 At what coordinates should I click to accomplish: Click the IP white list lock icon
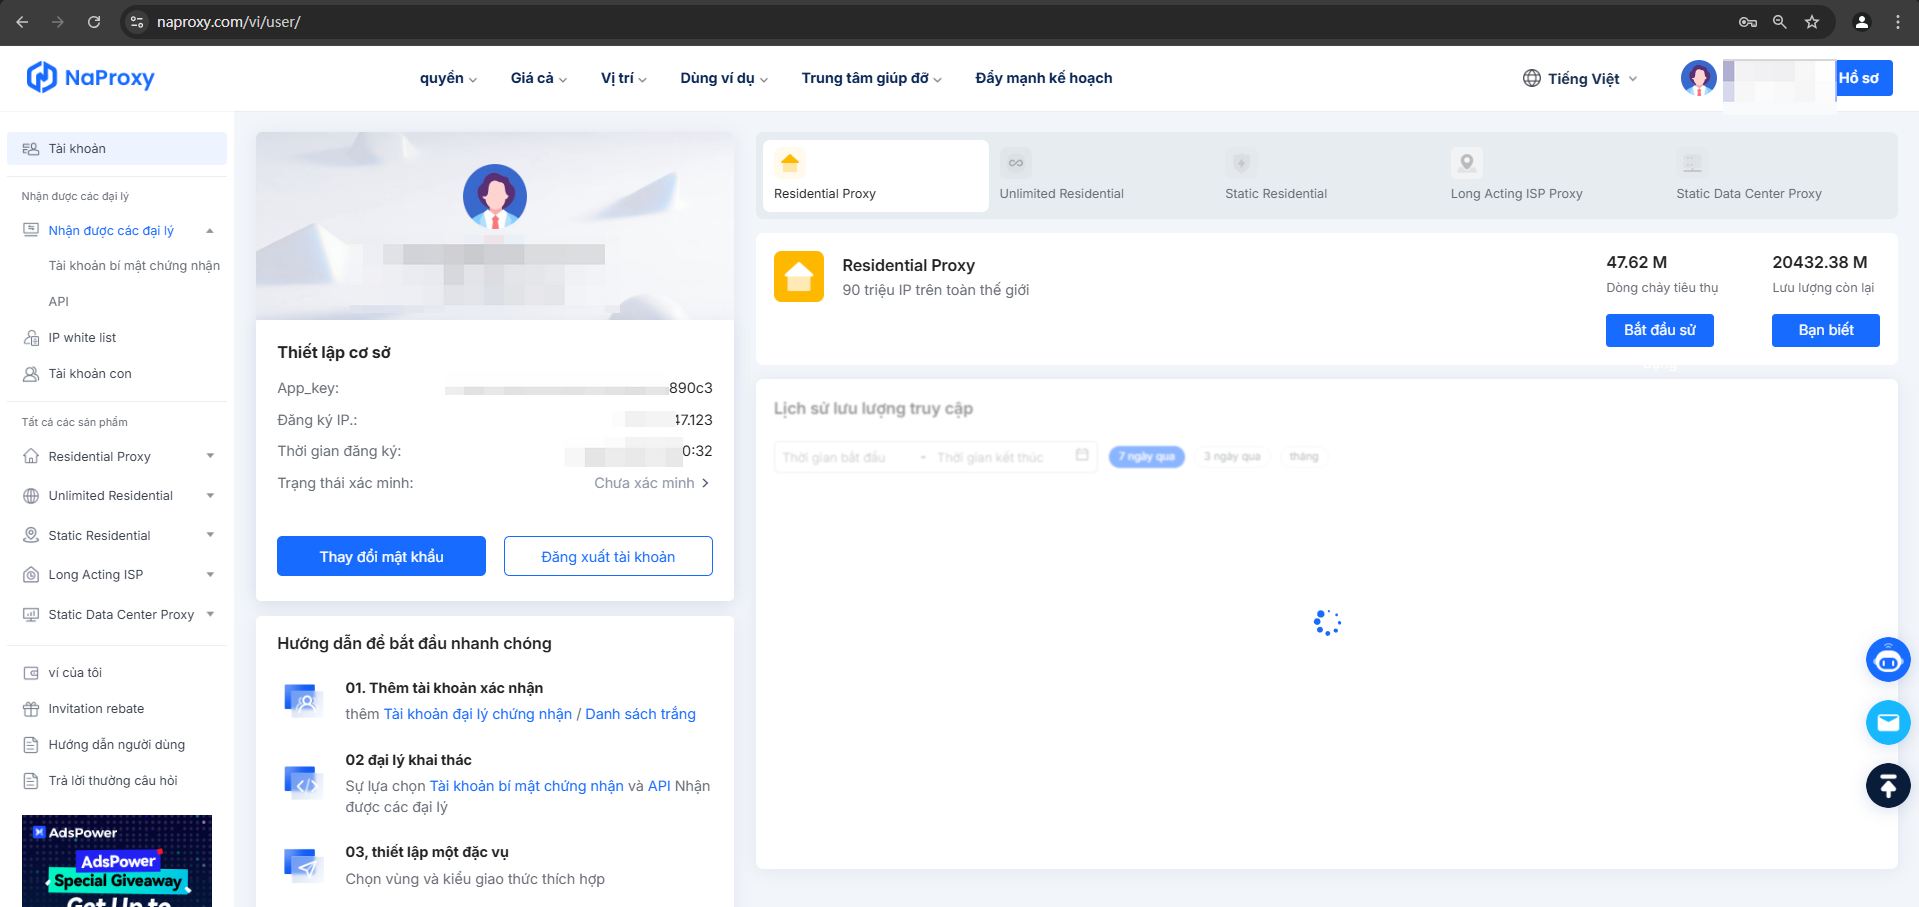click(x=31, y=338)
